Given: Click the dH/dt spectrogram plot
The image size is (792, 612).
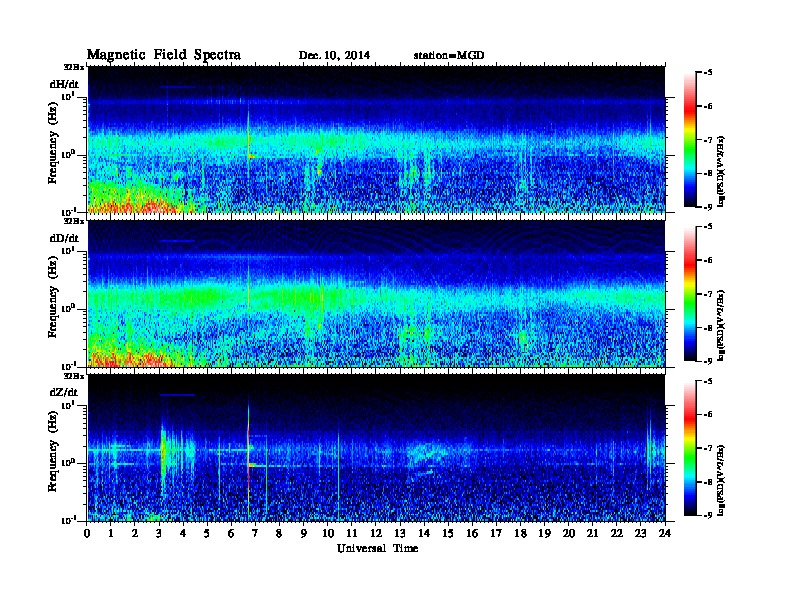Looking at the screenshot, I should [376, 139].
